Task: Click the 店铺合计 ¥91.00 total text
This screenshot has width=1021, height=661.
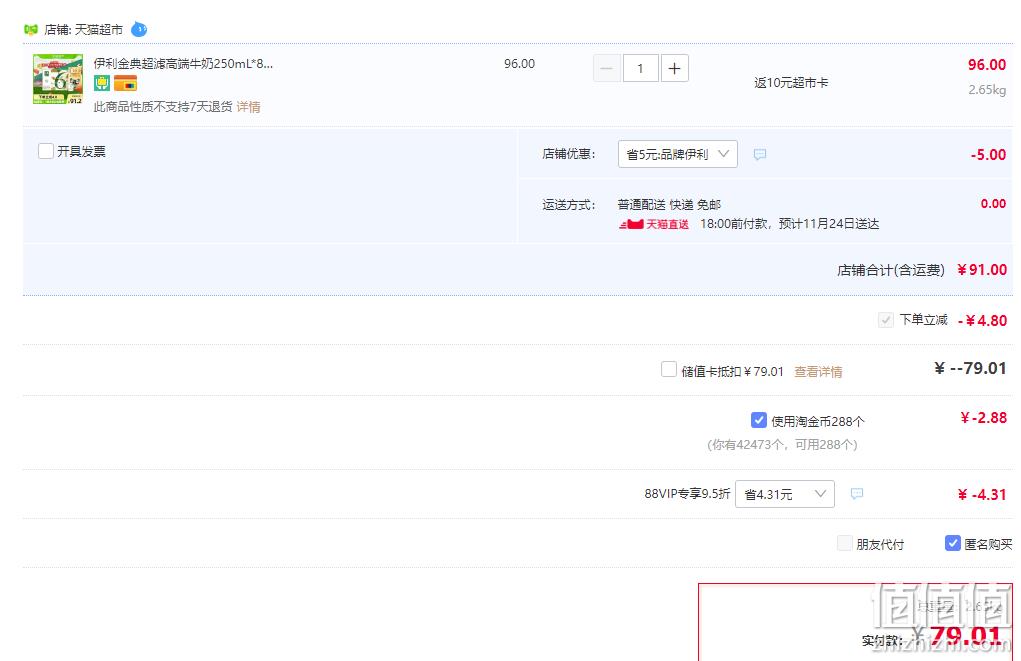Action: coord(921,270)
